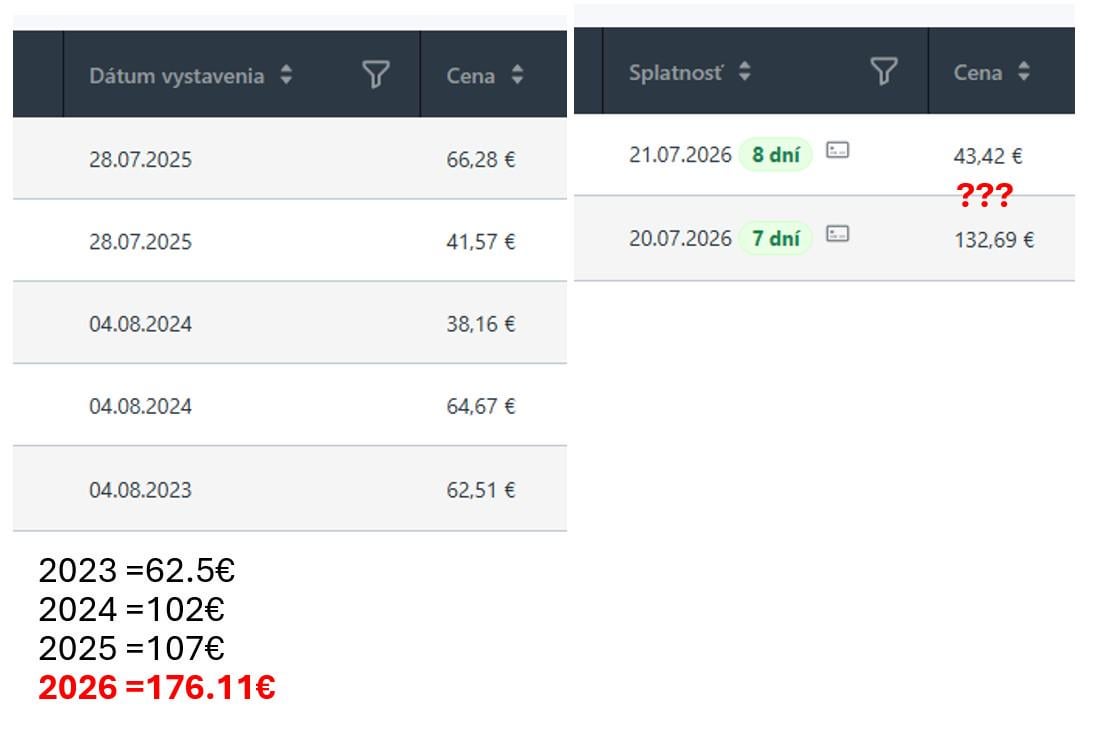Sort the left table by Cena arrows
1095x744 pixels.
click(x=517, y=74)
